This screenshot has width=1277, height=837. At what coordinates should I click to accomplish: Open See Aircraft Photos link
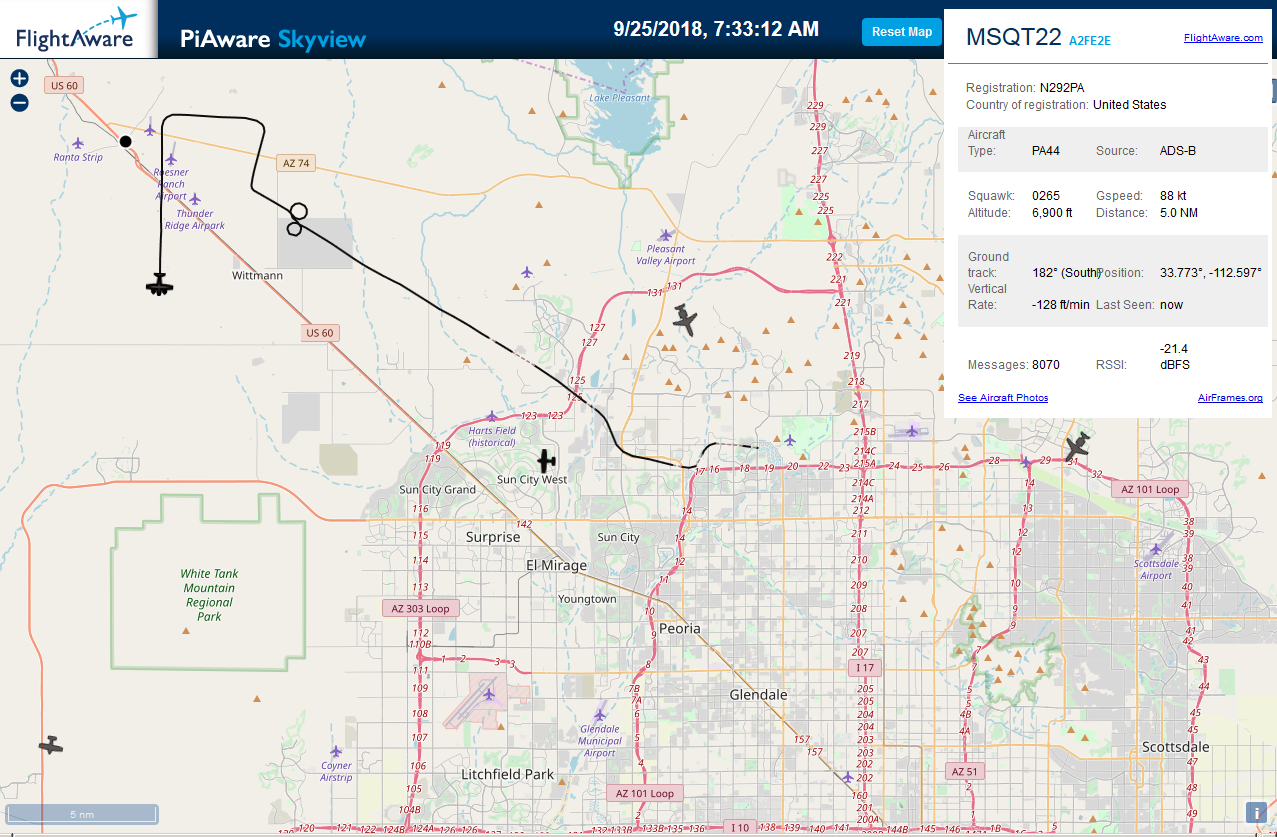point(1003,398)
